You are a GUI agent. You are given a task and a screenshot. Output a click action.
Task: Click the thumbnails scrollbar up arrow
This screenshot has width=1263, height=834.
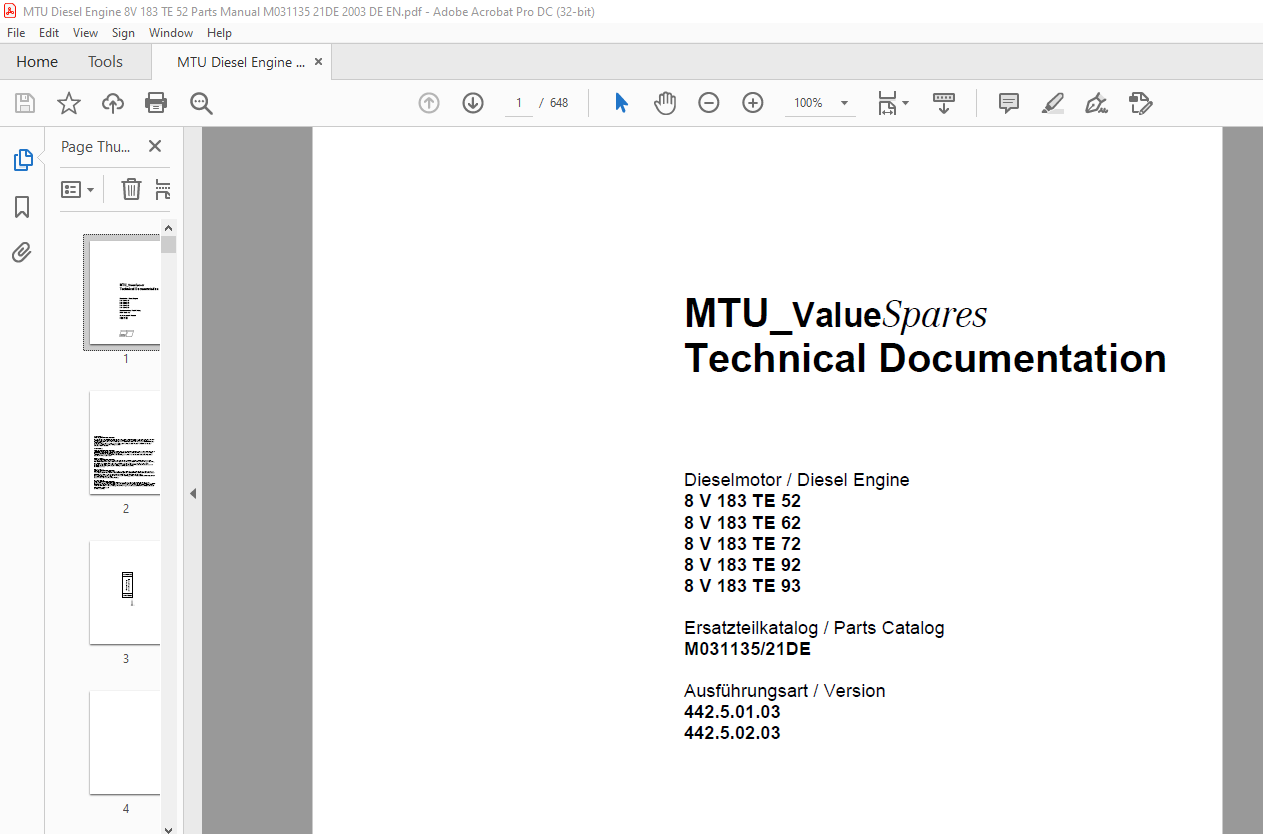click(168, 227)
